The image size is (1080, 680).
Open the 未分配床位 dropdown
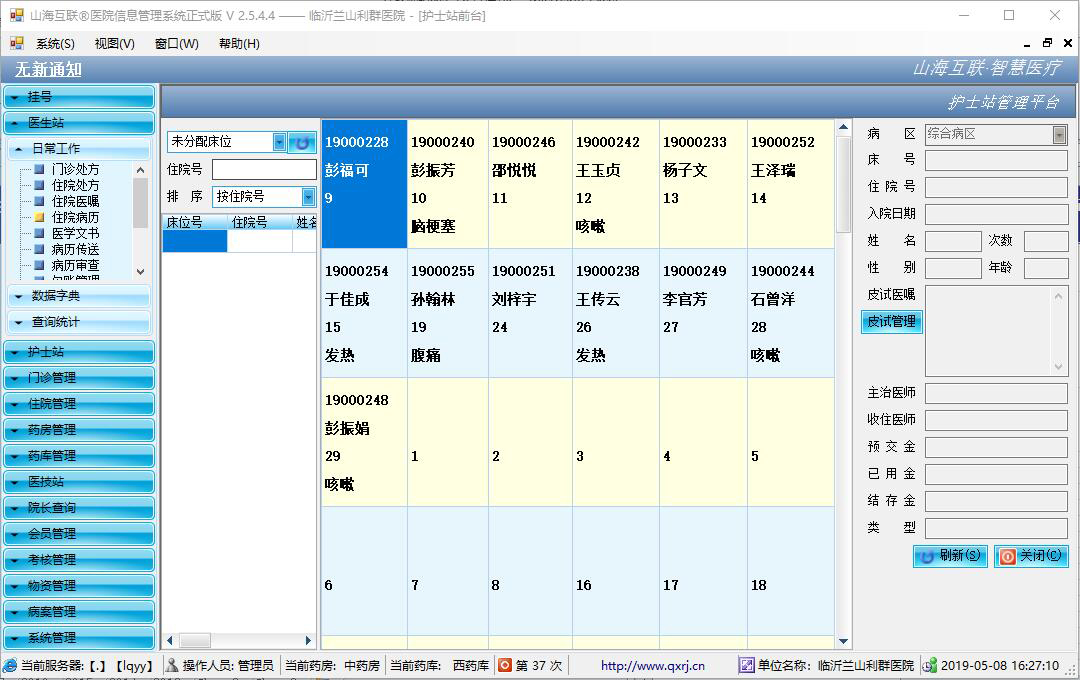[279, 142]
